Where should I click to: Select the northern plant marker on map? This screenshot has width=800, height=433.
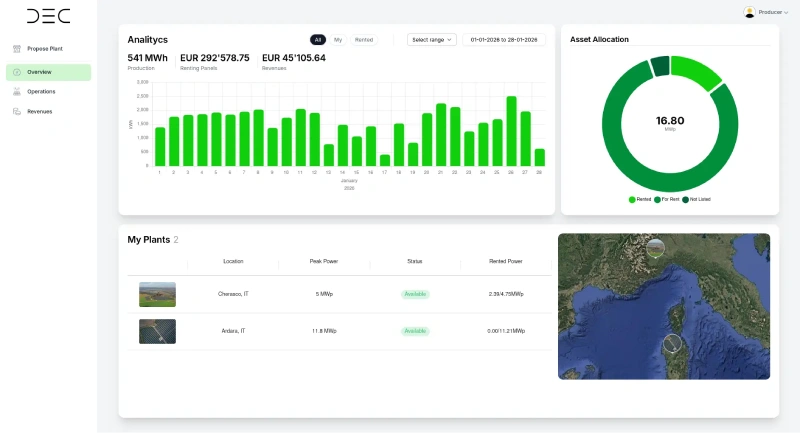[x=656, y=248]
